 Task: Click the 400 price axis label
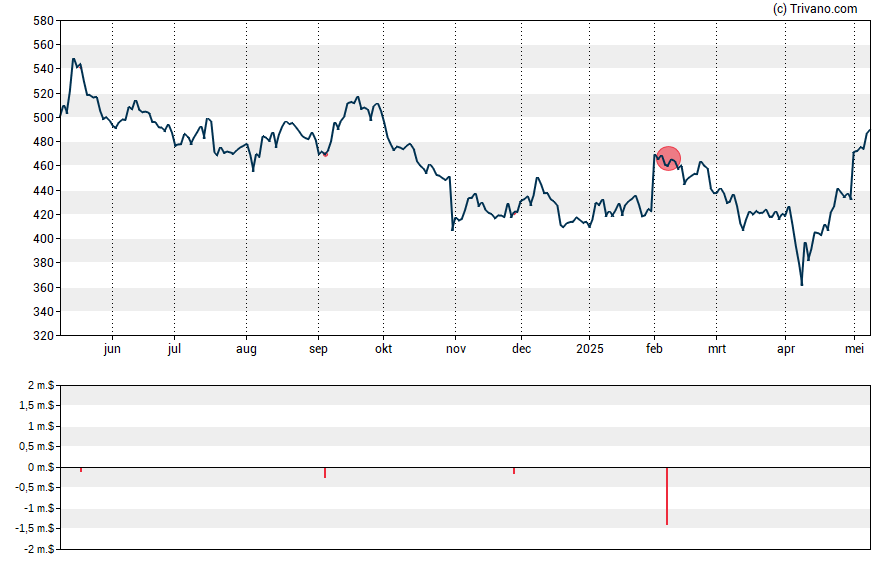[44, 238]
